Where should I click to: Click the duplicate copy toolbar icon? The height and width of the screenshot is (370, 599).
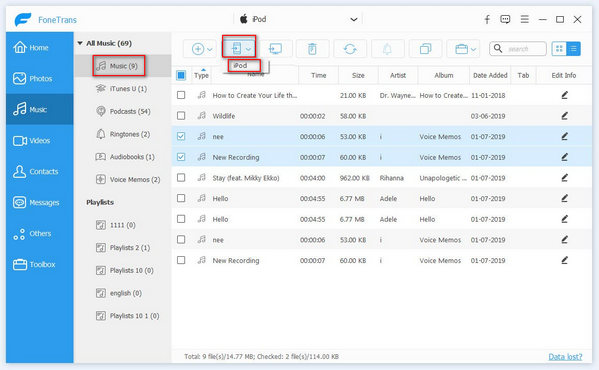click(x=425, y=49)
